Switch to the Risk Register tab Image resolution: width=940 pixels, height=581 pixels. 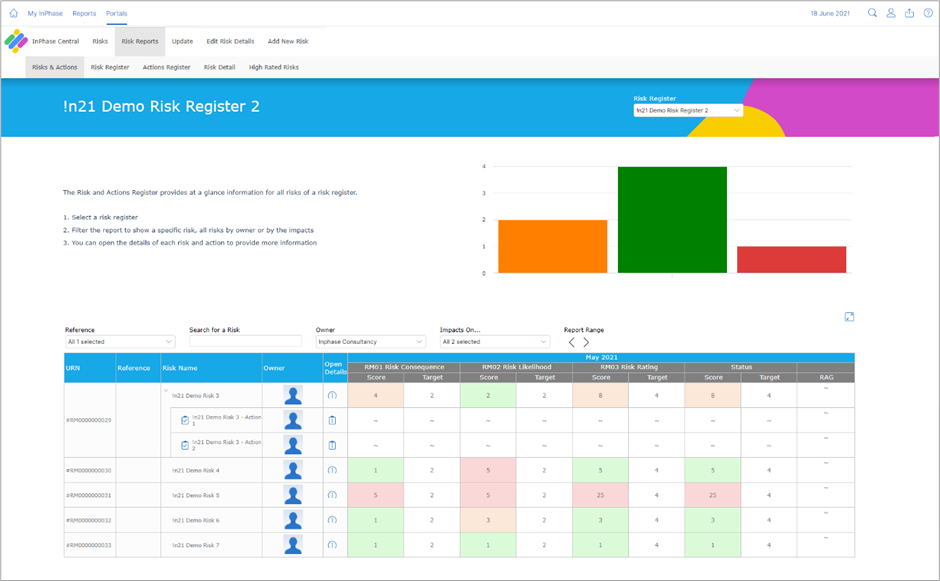[x=110, y=67]
